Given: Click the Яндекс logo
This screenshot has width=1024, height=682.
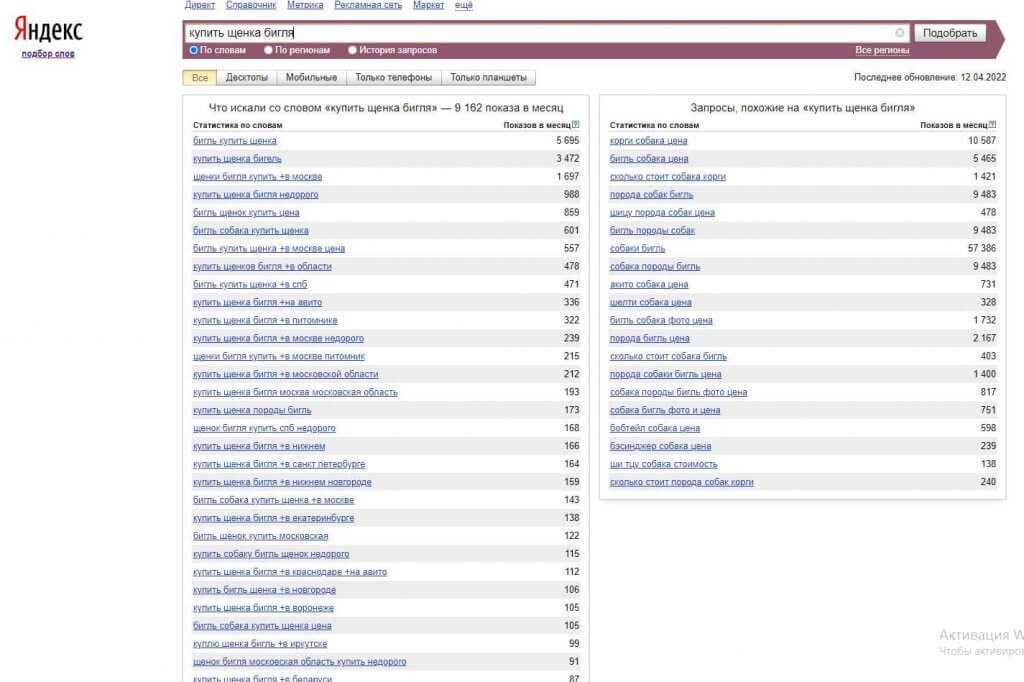Looking at the screenshot, I should coord(48,31).
